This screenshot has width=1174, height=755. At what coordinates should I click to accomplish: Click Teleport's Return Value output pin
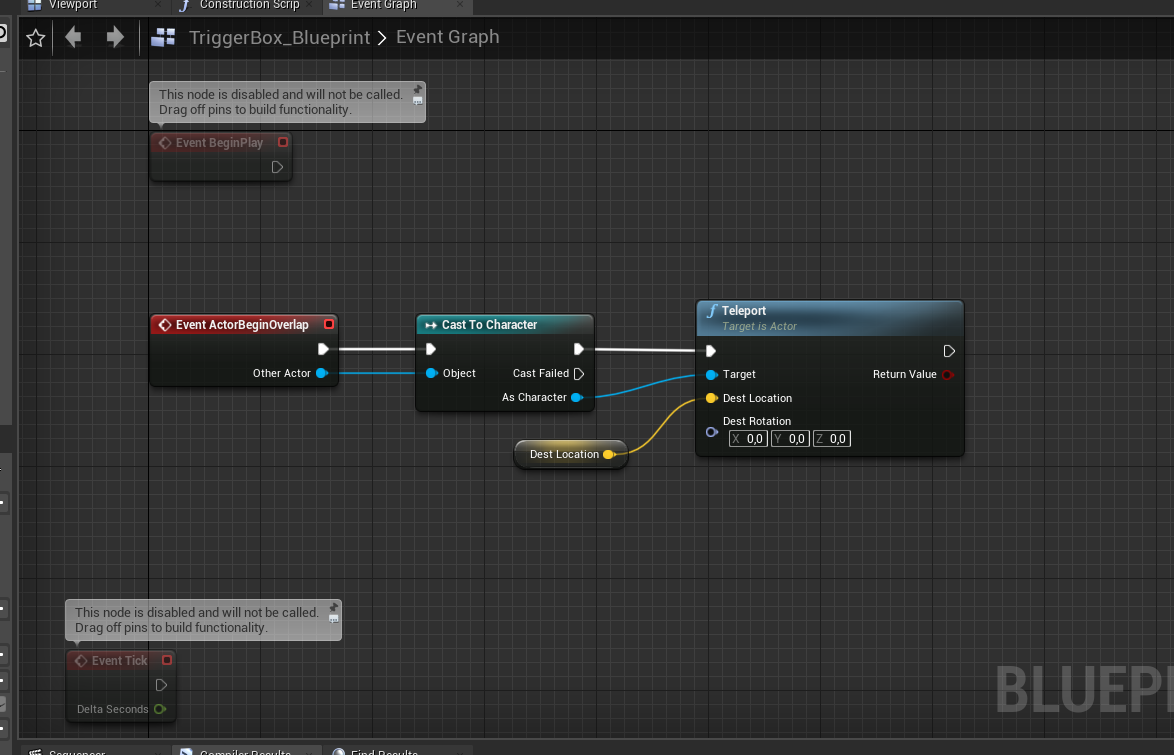pos(947,375)
